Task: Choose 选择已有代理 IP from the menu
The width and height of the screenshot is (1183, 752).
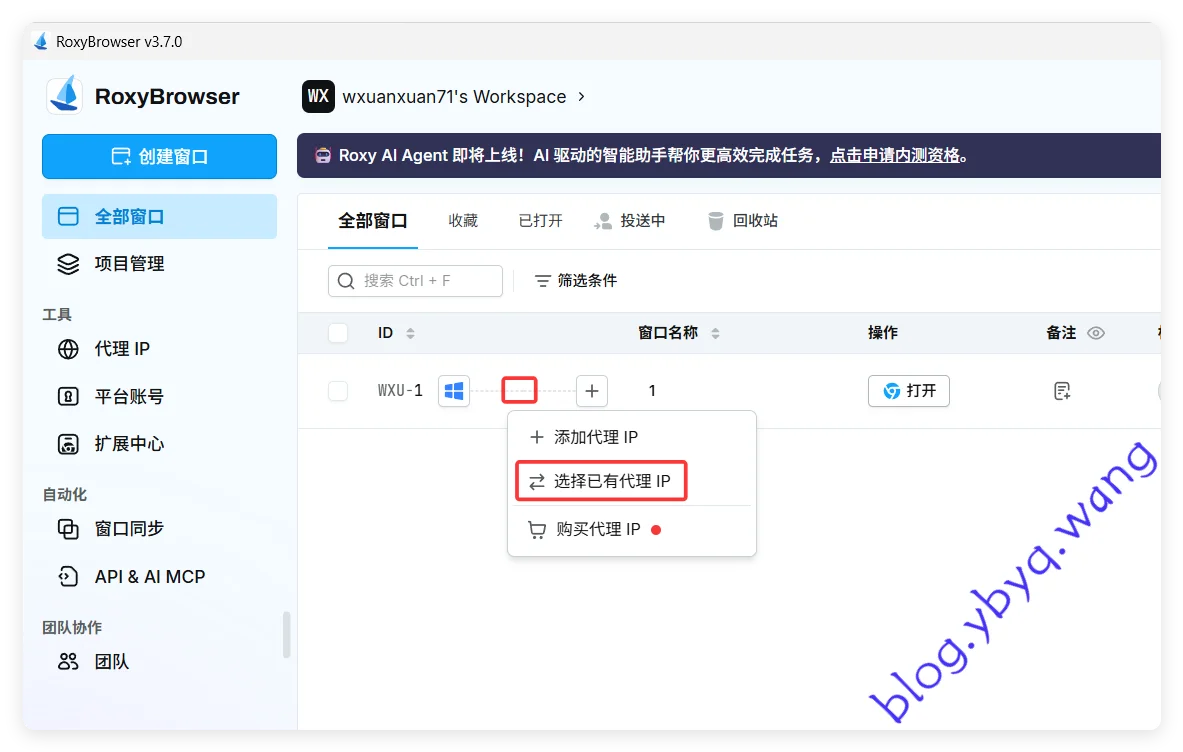Action: tap(611, 481)
